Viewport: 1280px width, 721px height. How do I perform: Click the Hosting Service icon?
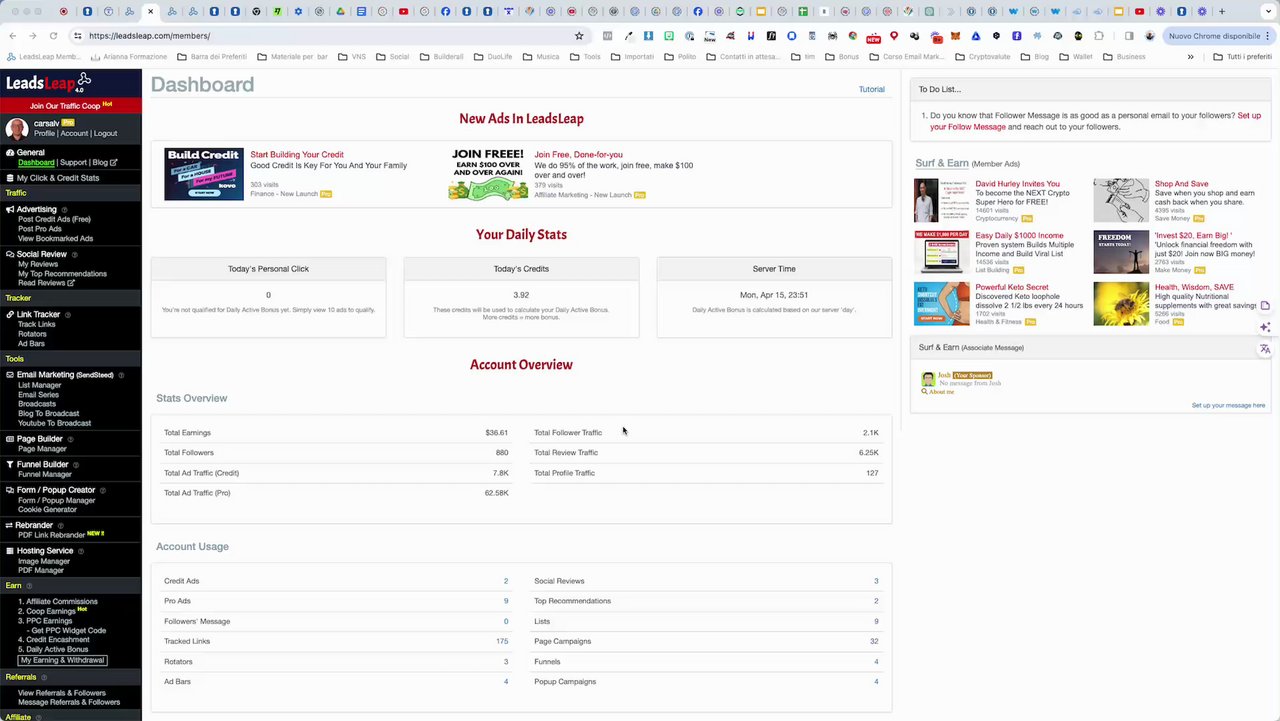click(10, 551)
